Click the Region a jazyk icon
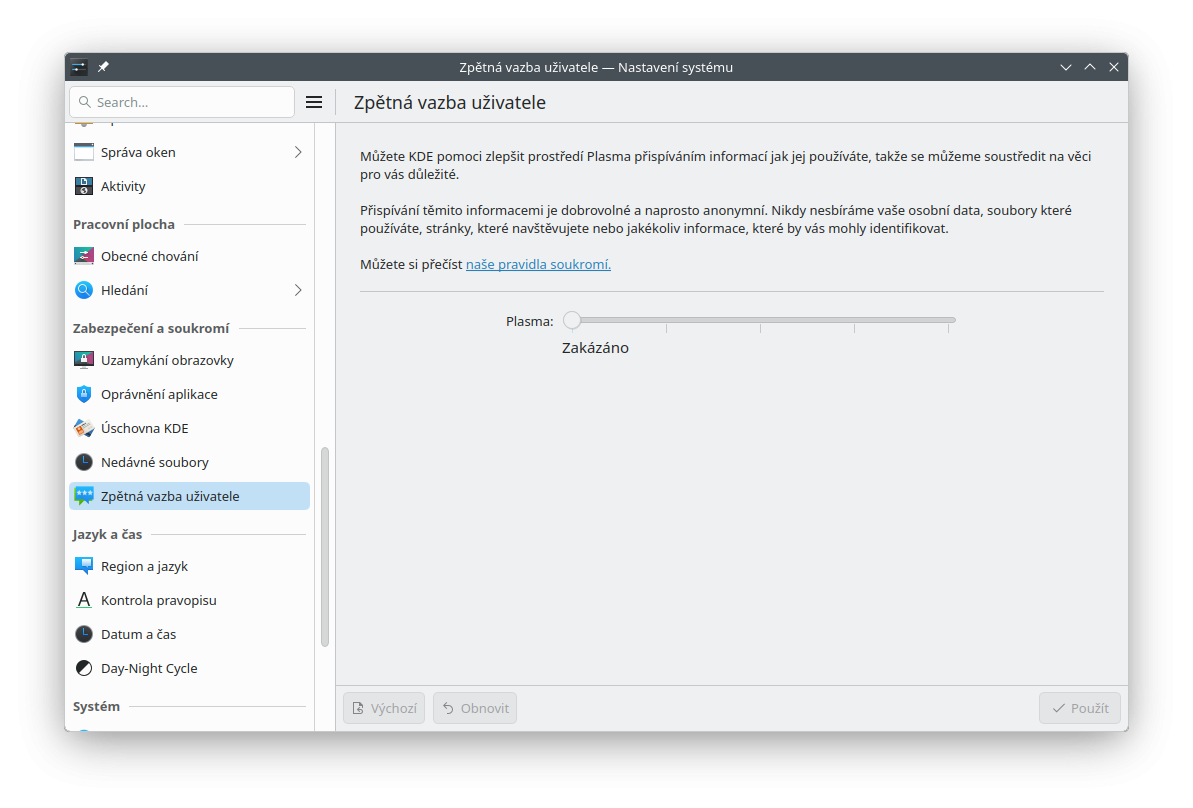Viewport: 1193px width, 808px height. coord(84,566)
